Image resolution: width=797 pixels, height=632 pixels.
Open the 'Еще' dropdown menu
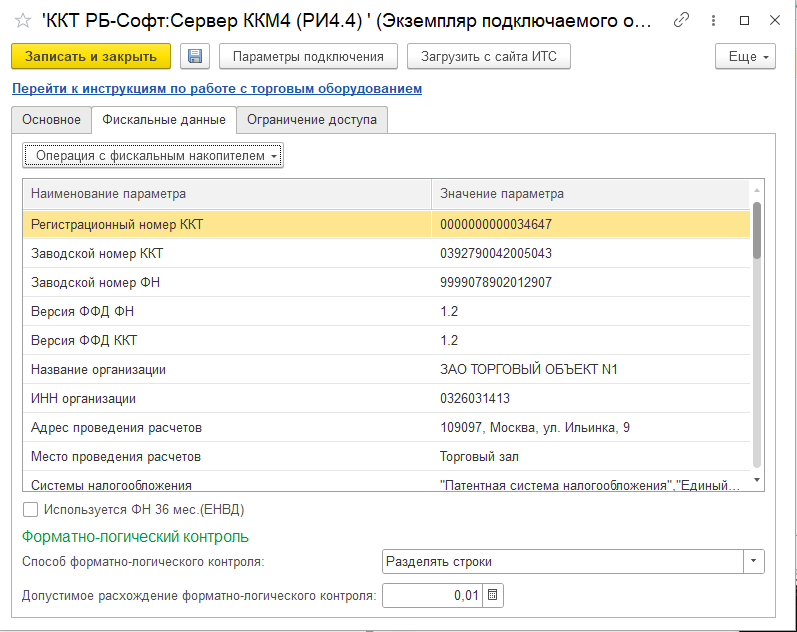point(746,57)
